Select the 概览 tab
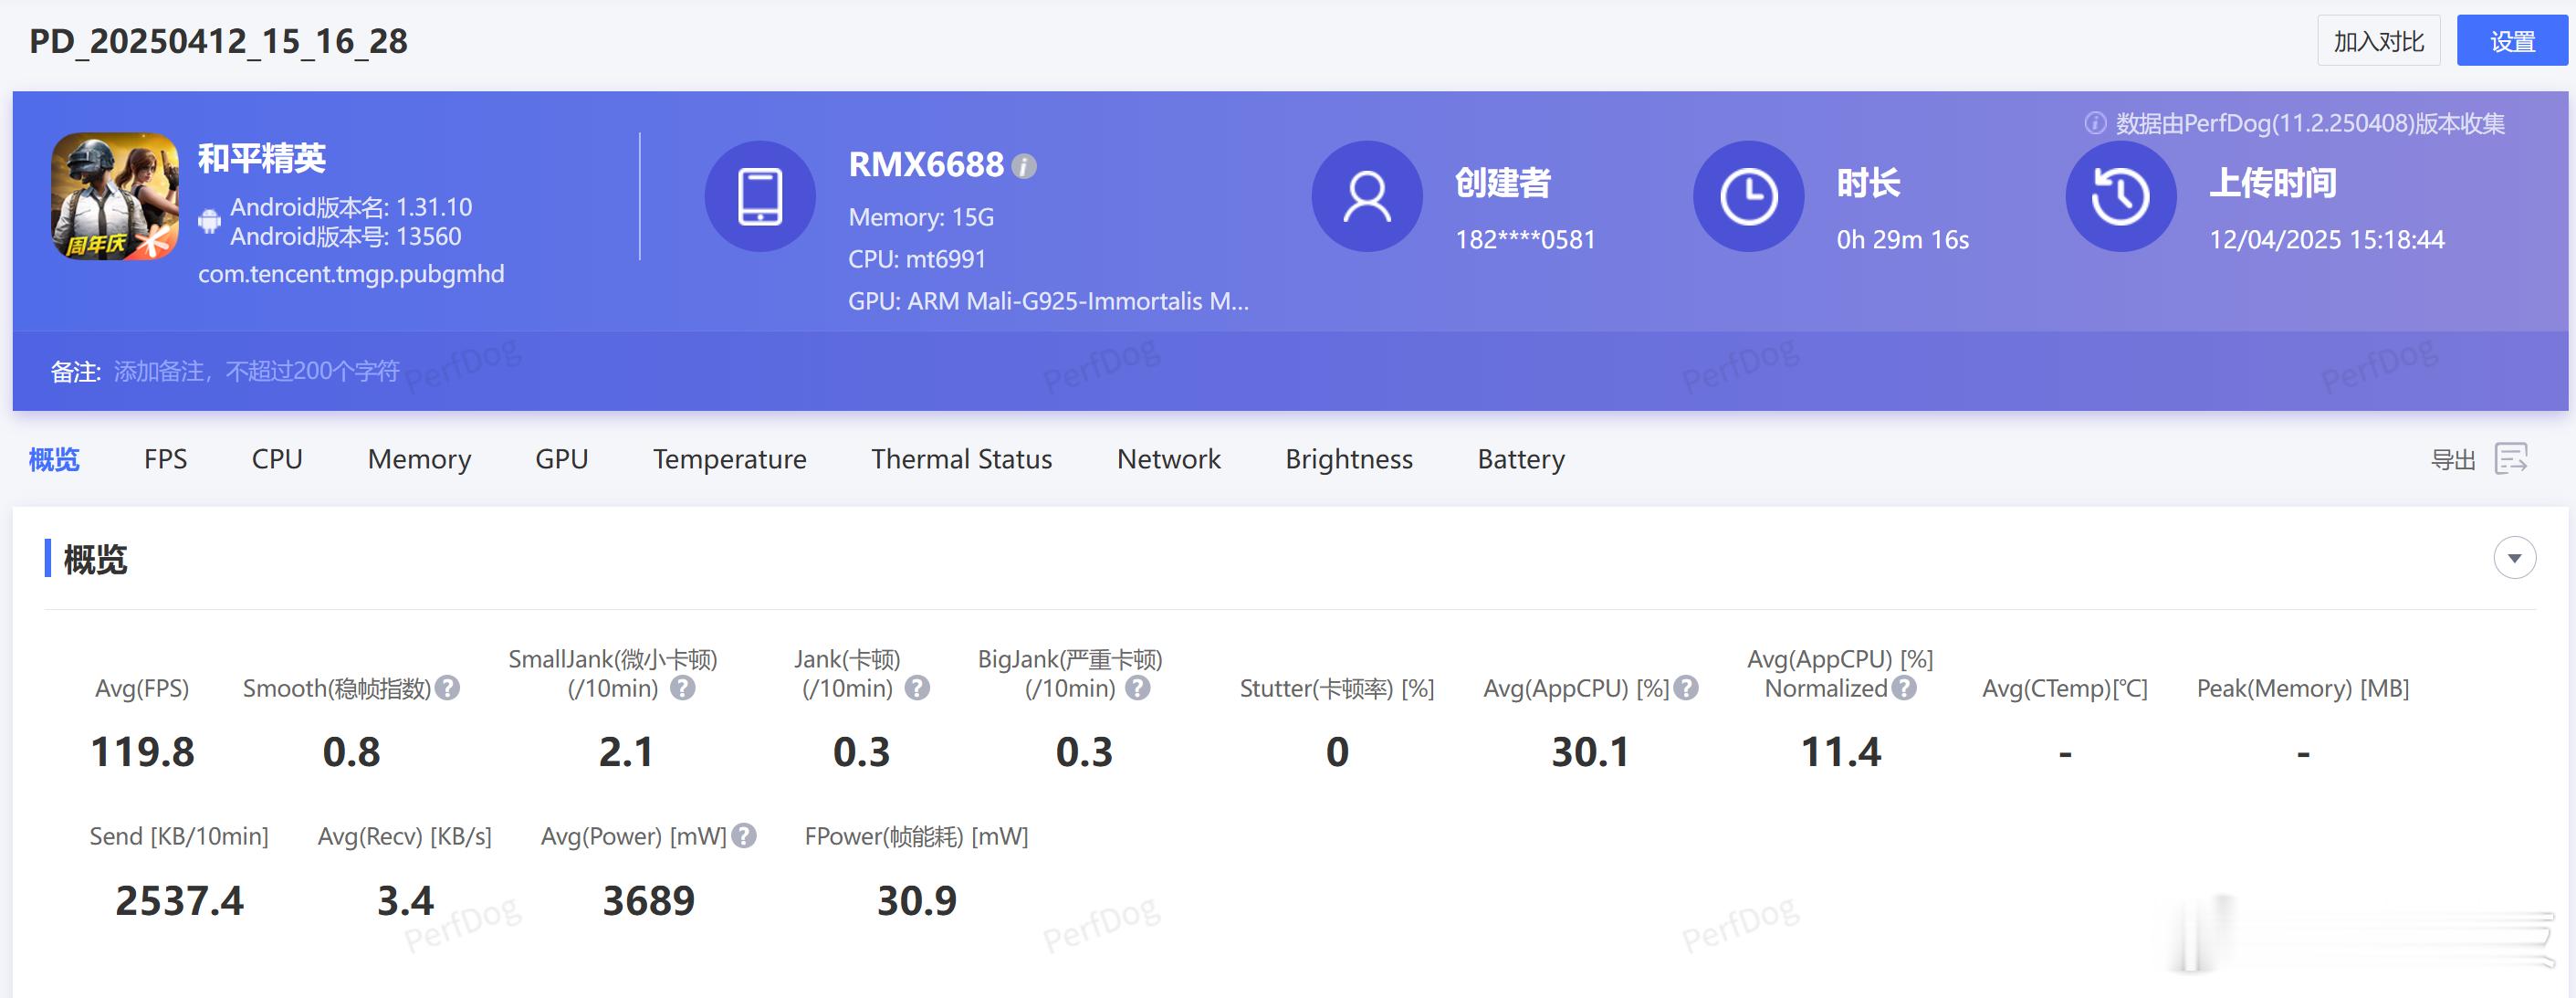 coord(54,459)
